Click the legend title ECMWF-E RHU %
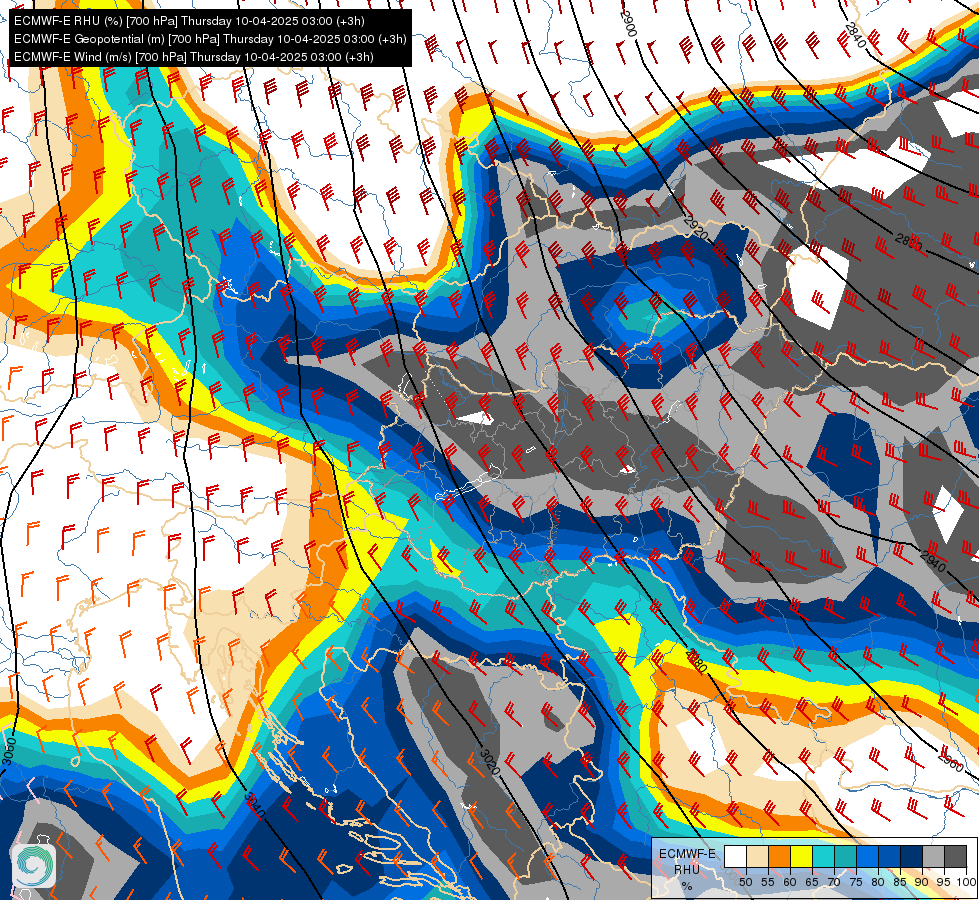The height and width of the screenshot is (900, 979). tap(687, 869)
